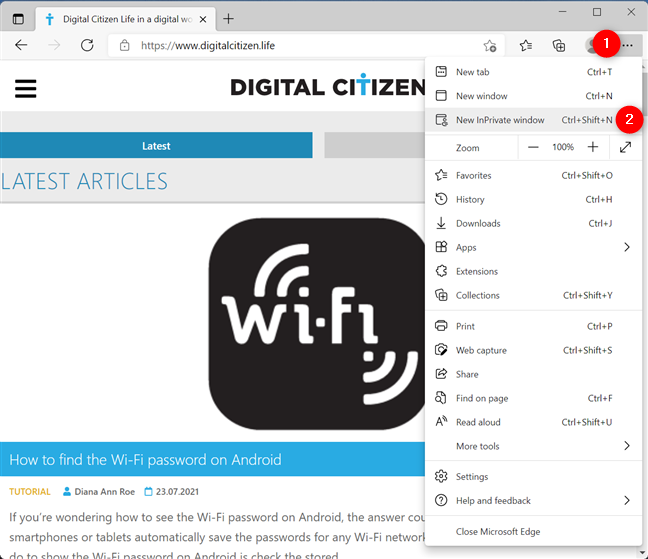Screen dimensions: 648x559
Task: Enter full screen from Zoom row
Action: (x=625, y=147)
